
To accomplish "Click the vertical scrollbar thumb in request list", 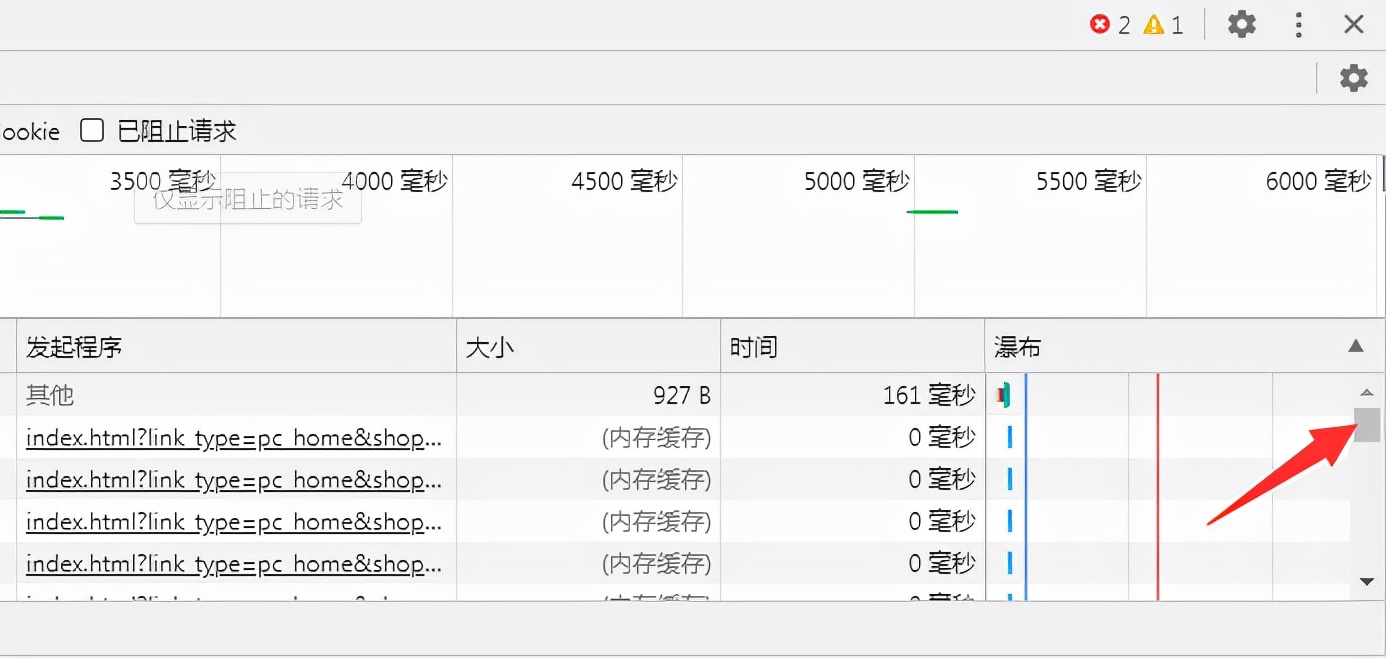I will coord(1368,425).
